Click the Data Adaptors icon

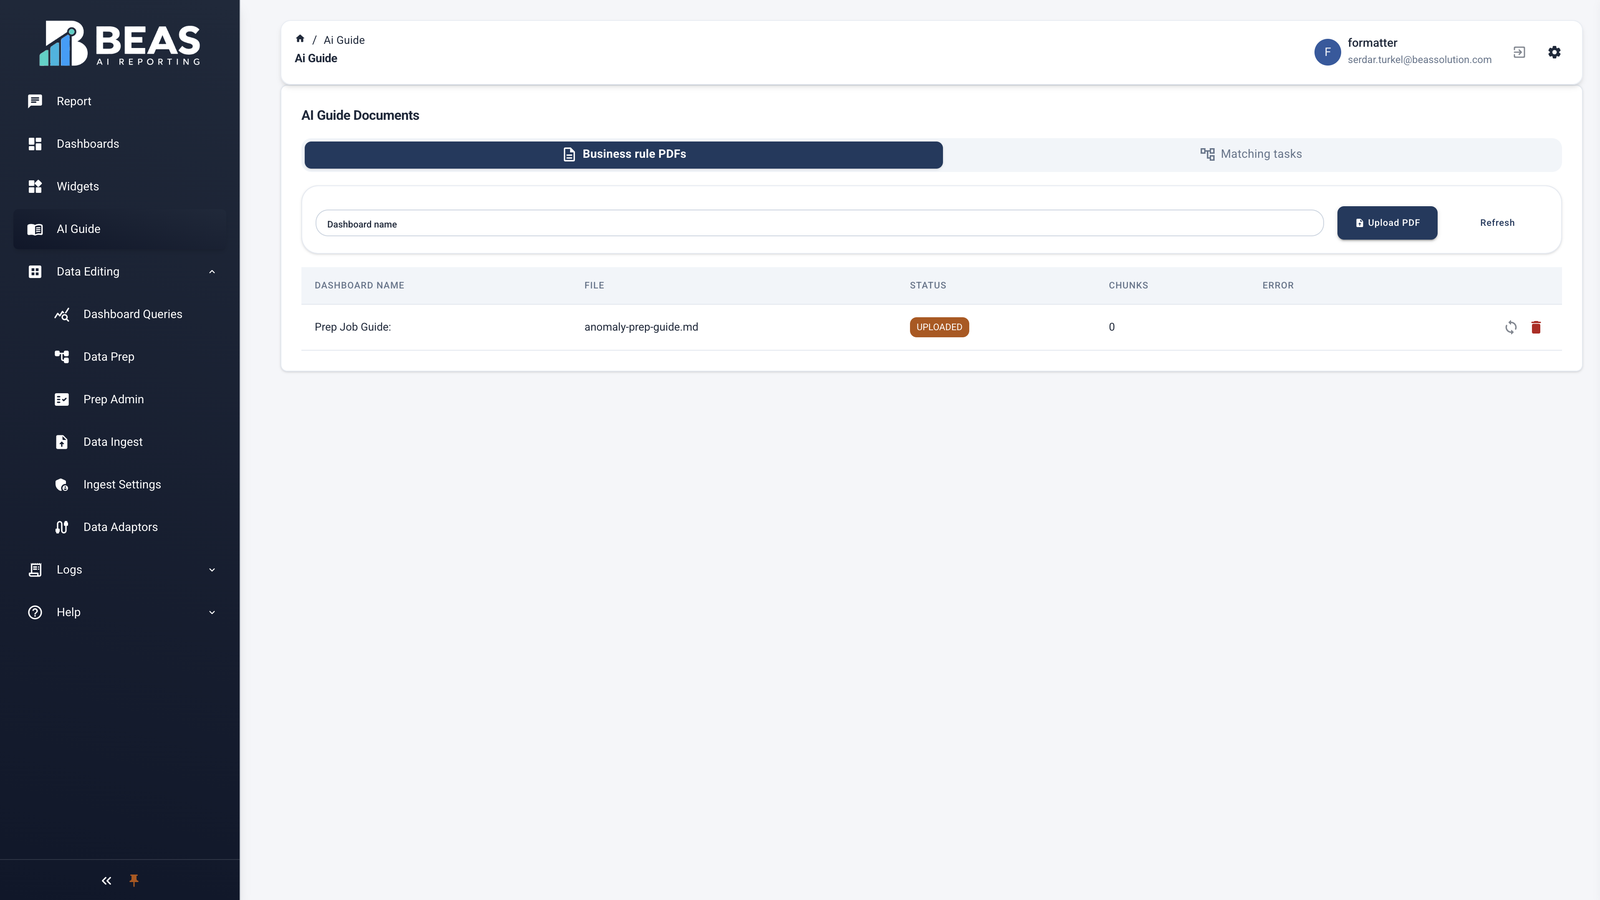(x=62, y=527)
